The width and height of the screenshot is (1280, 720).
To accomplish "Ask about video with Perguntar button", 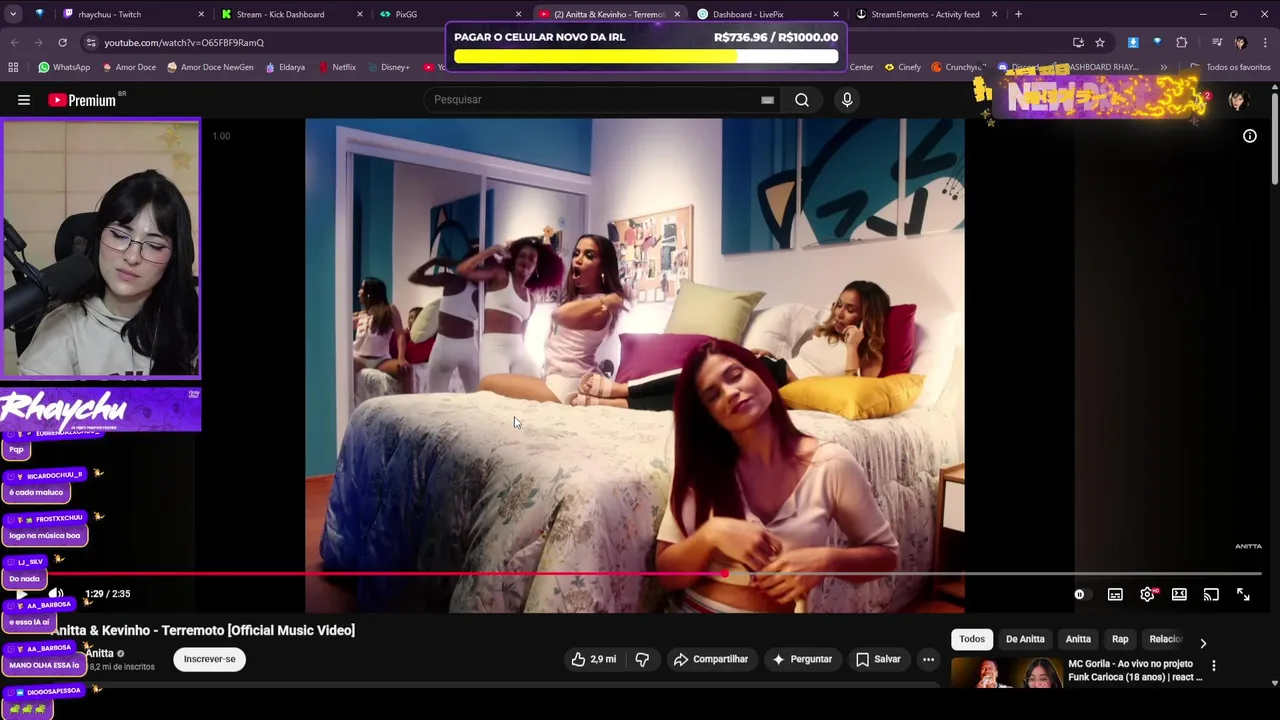I will (802, 659).
